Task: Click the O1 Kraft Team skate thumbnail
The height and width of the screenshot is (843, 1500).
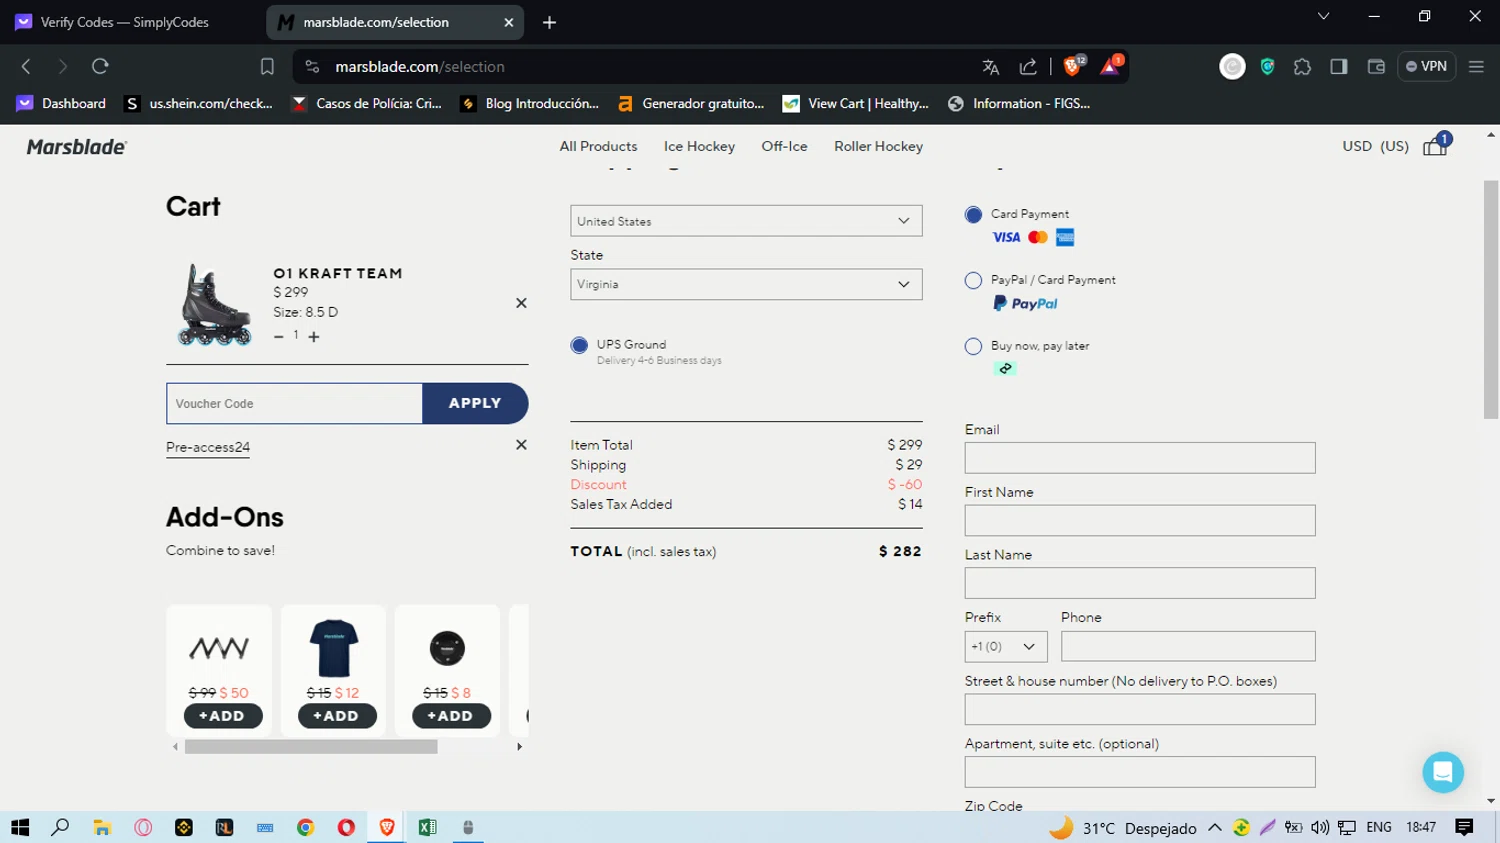Action: [214, 305]
